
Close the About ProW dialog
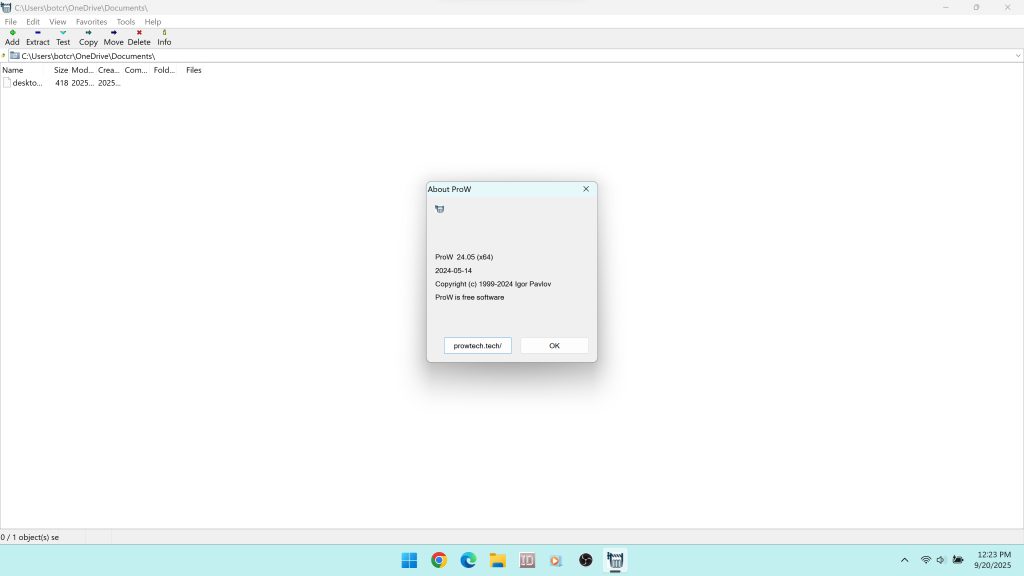point(586,189)
